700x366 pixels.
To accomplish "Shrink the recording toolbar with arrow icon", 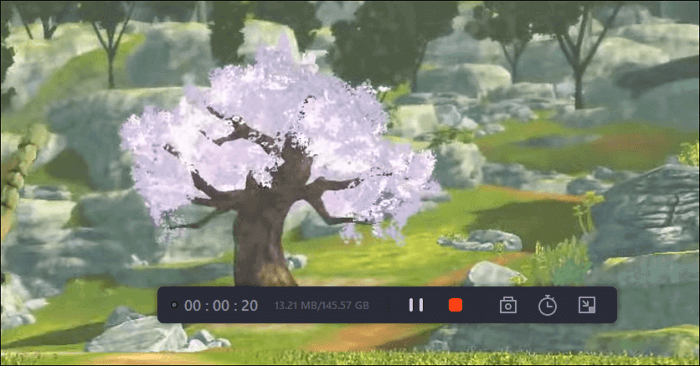I will click(x=587, y=305).
